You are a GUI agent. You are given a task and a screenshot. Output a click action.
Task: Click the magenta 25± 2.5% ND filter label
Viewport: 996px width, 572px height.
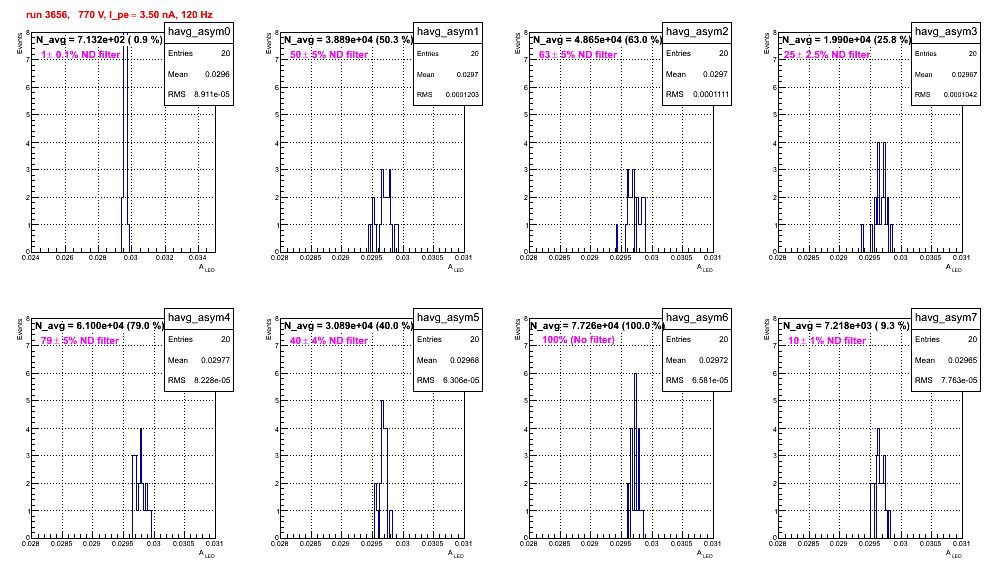(827, 55)
